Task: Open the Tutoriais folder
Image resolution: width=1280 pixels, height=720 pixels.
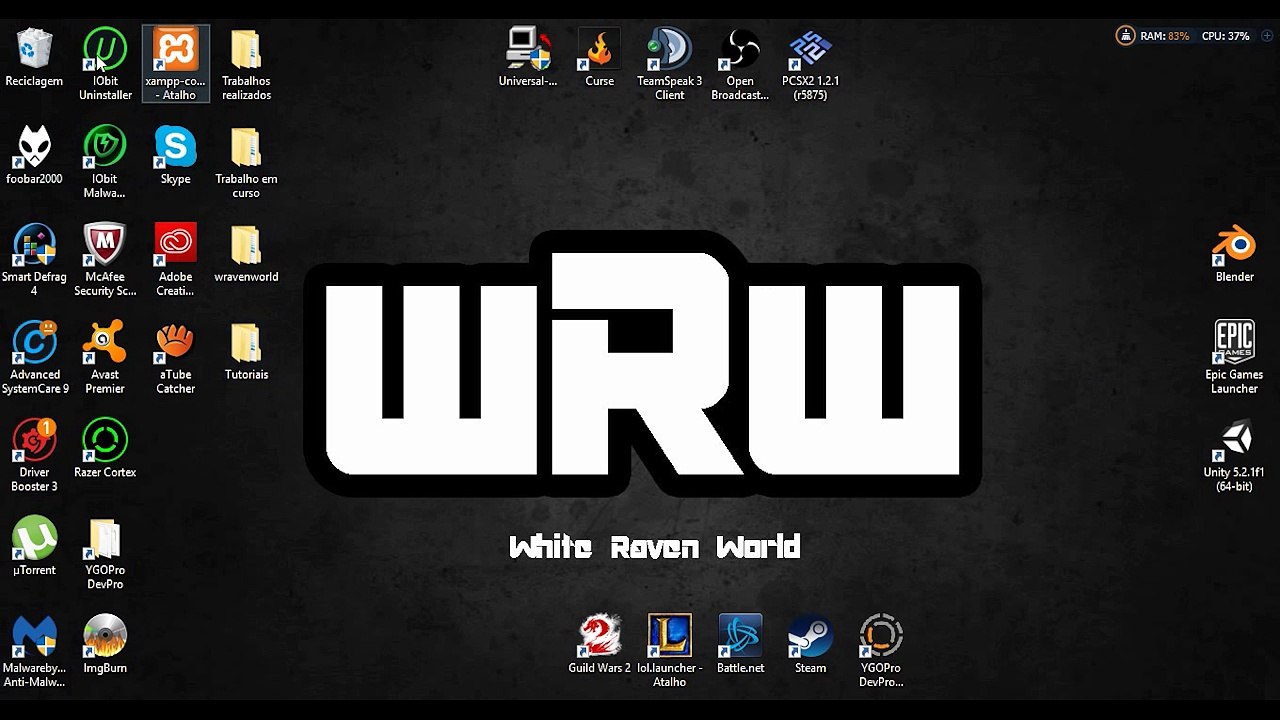Action: 246,352
